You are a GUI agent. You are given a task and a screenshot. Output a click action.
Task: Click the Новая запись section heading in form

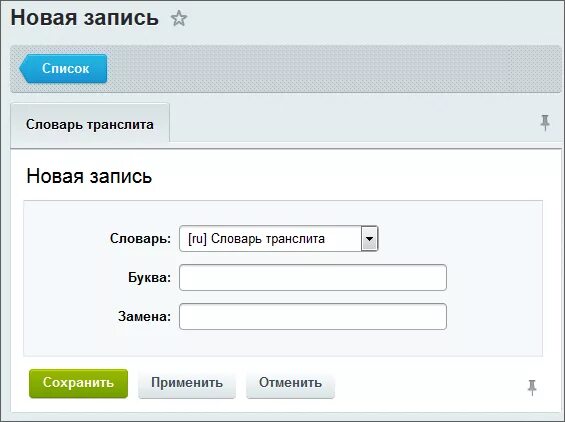89,177
